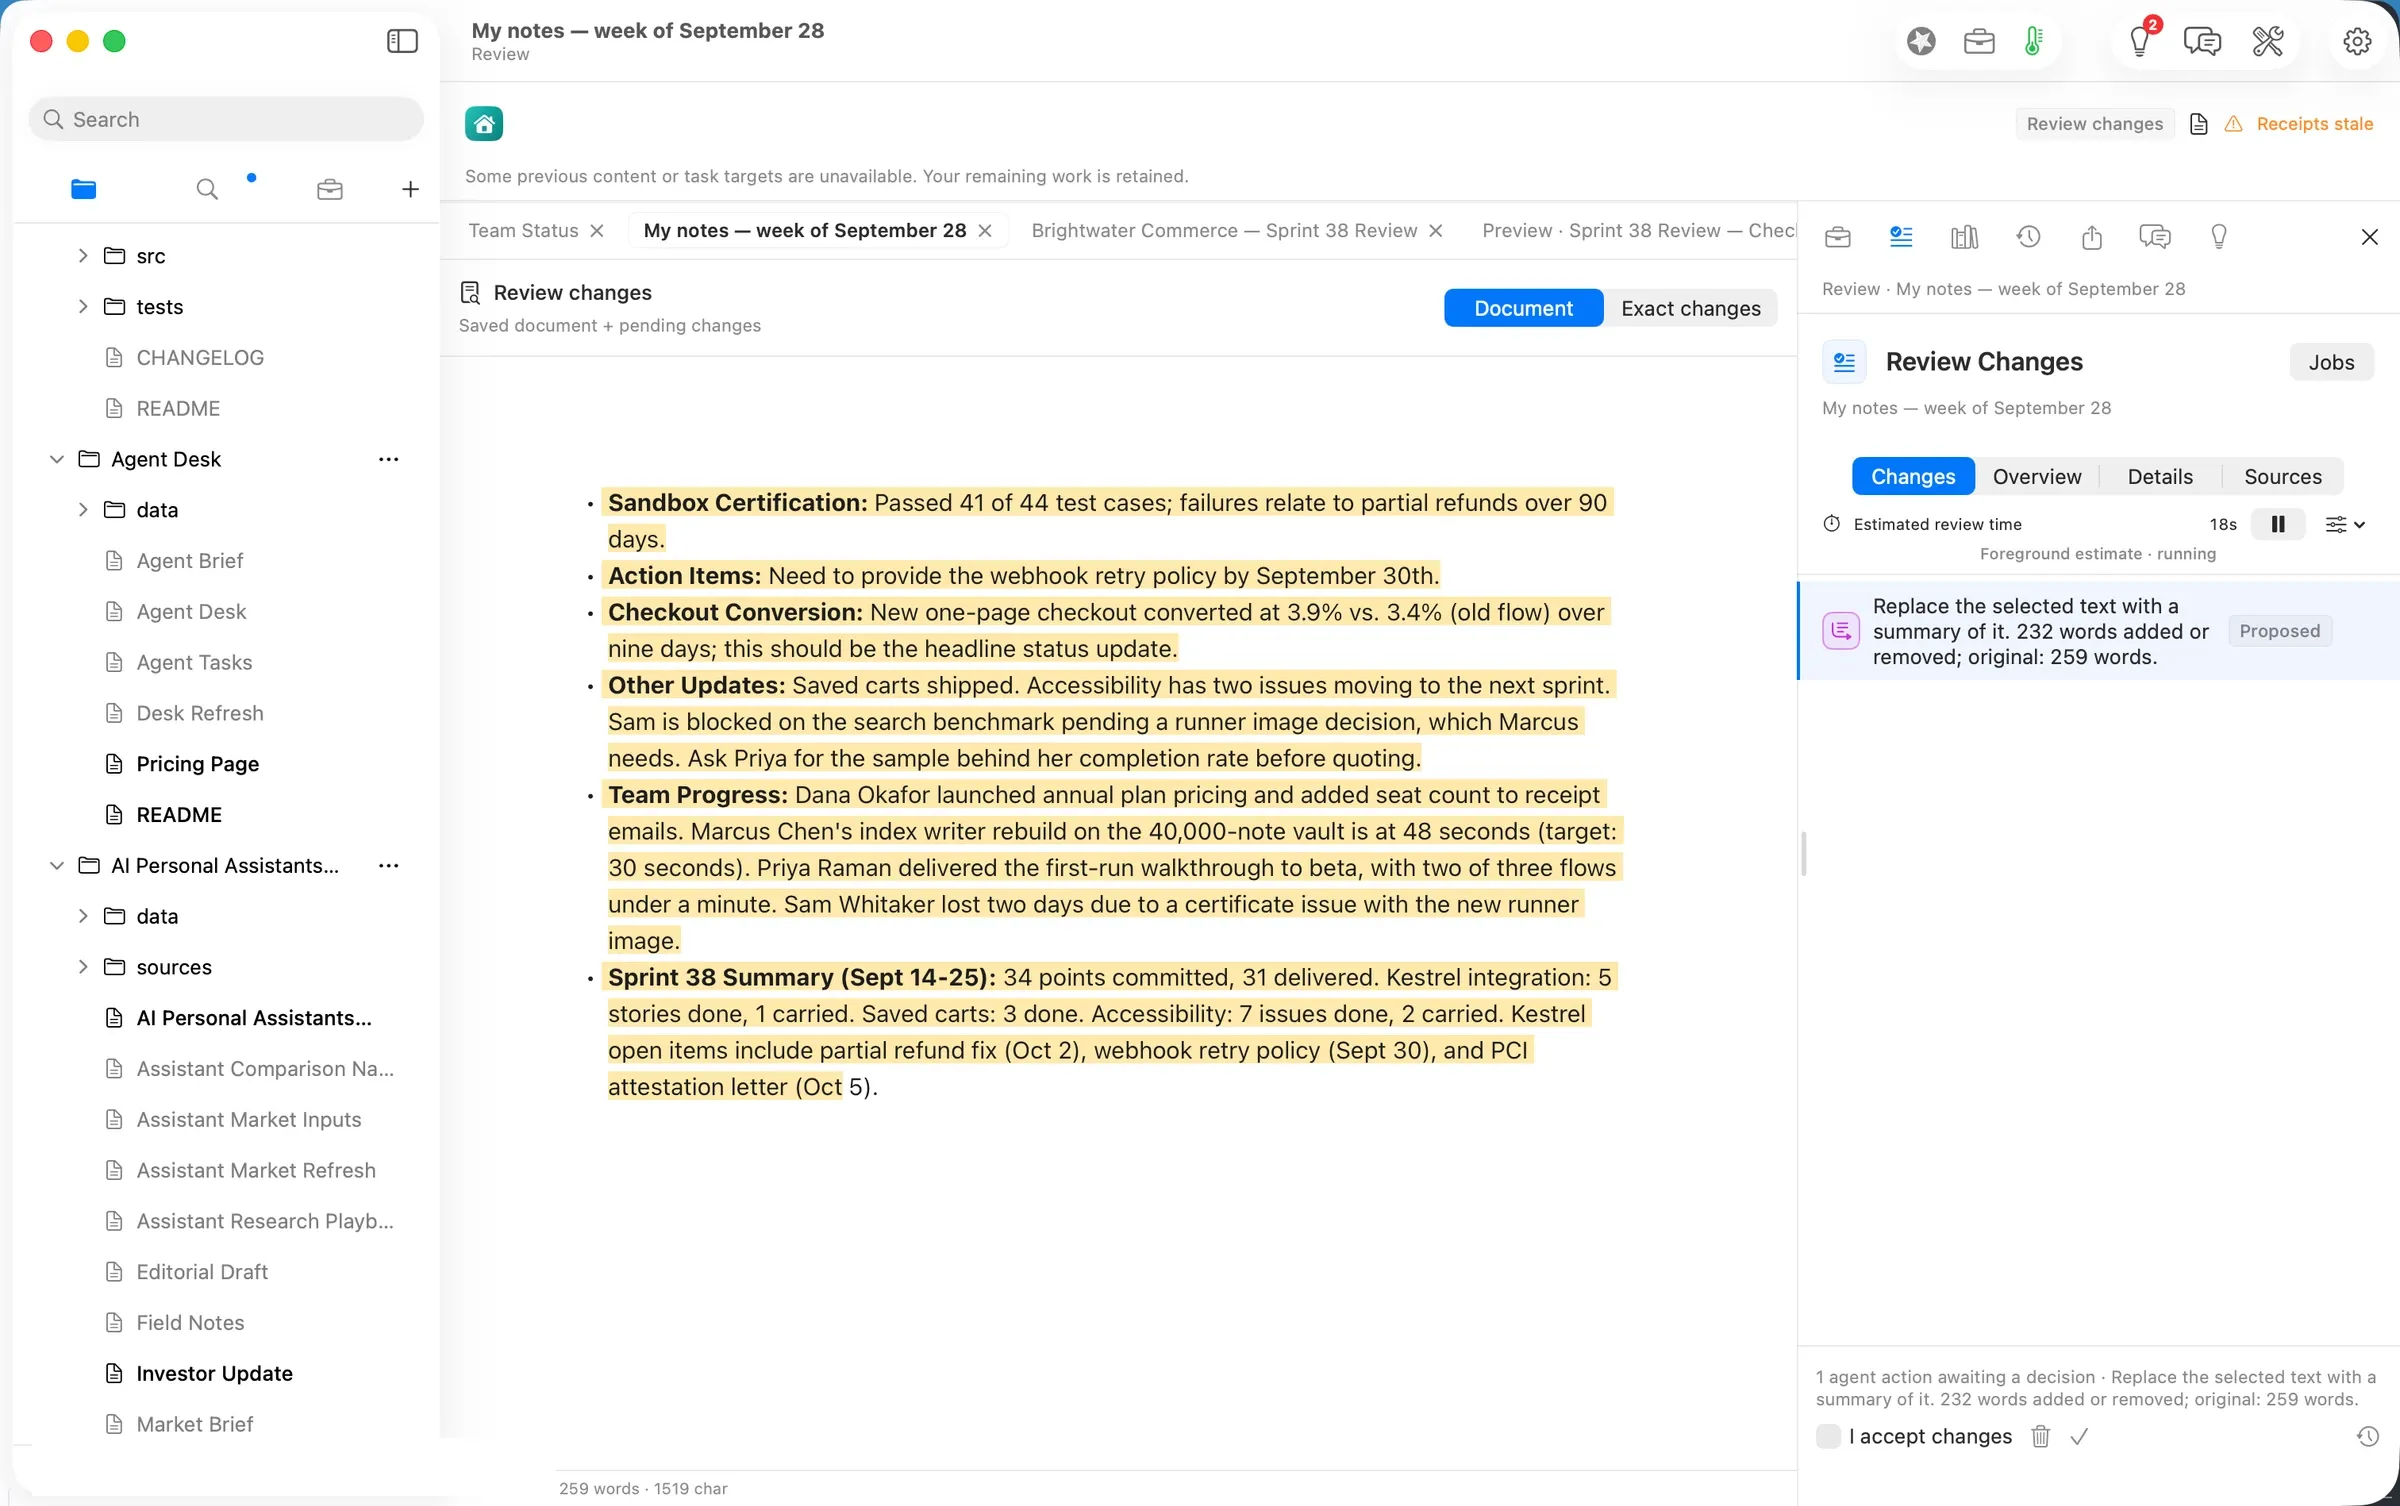This screenshot has height=1506, width=2400.
Task: Open the library books icon in right panel
Action: tap(1965, 237)
